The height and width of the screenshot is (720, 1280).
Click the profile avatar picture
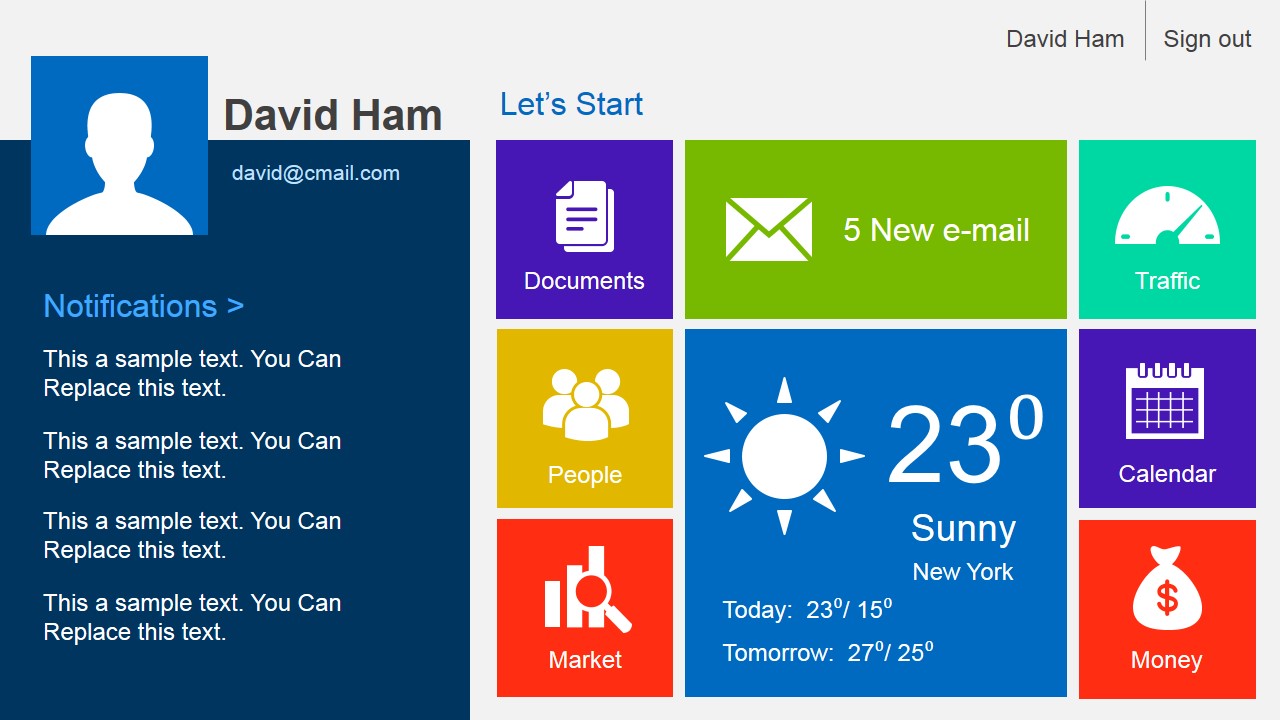pos(120,146)
